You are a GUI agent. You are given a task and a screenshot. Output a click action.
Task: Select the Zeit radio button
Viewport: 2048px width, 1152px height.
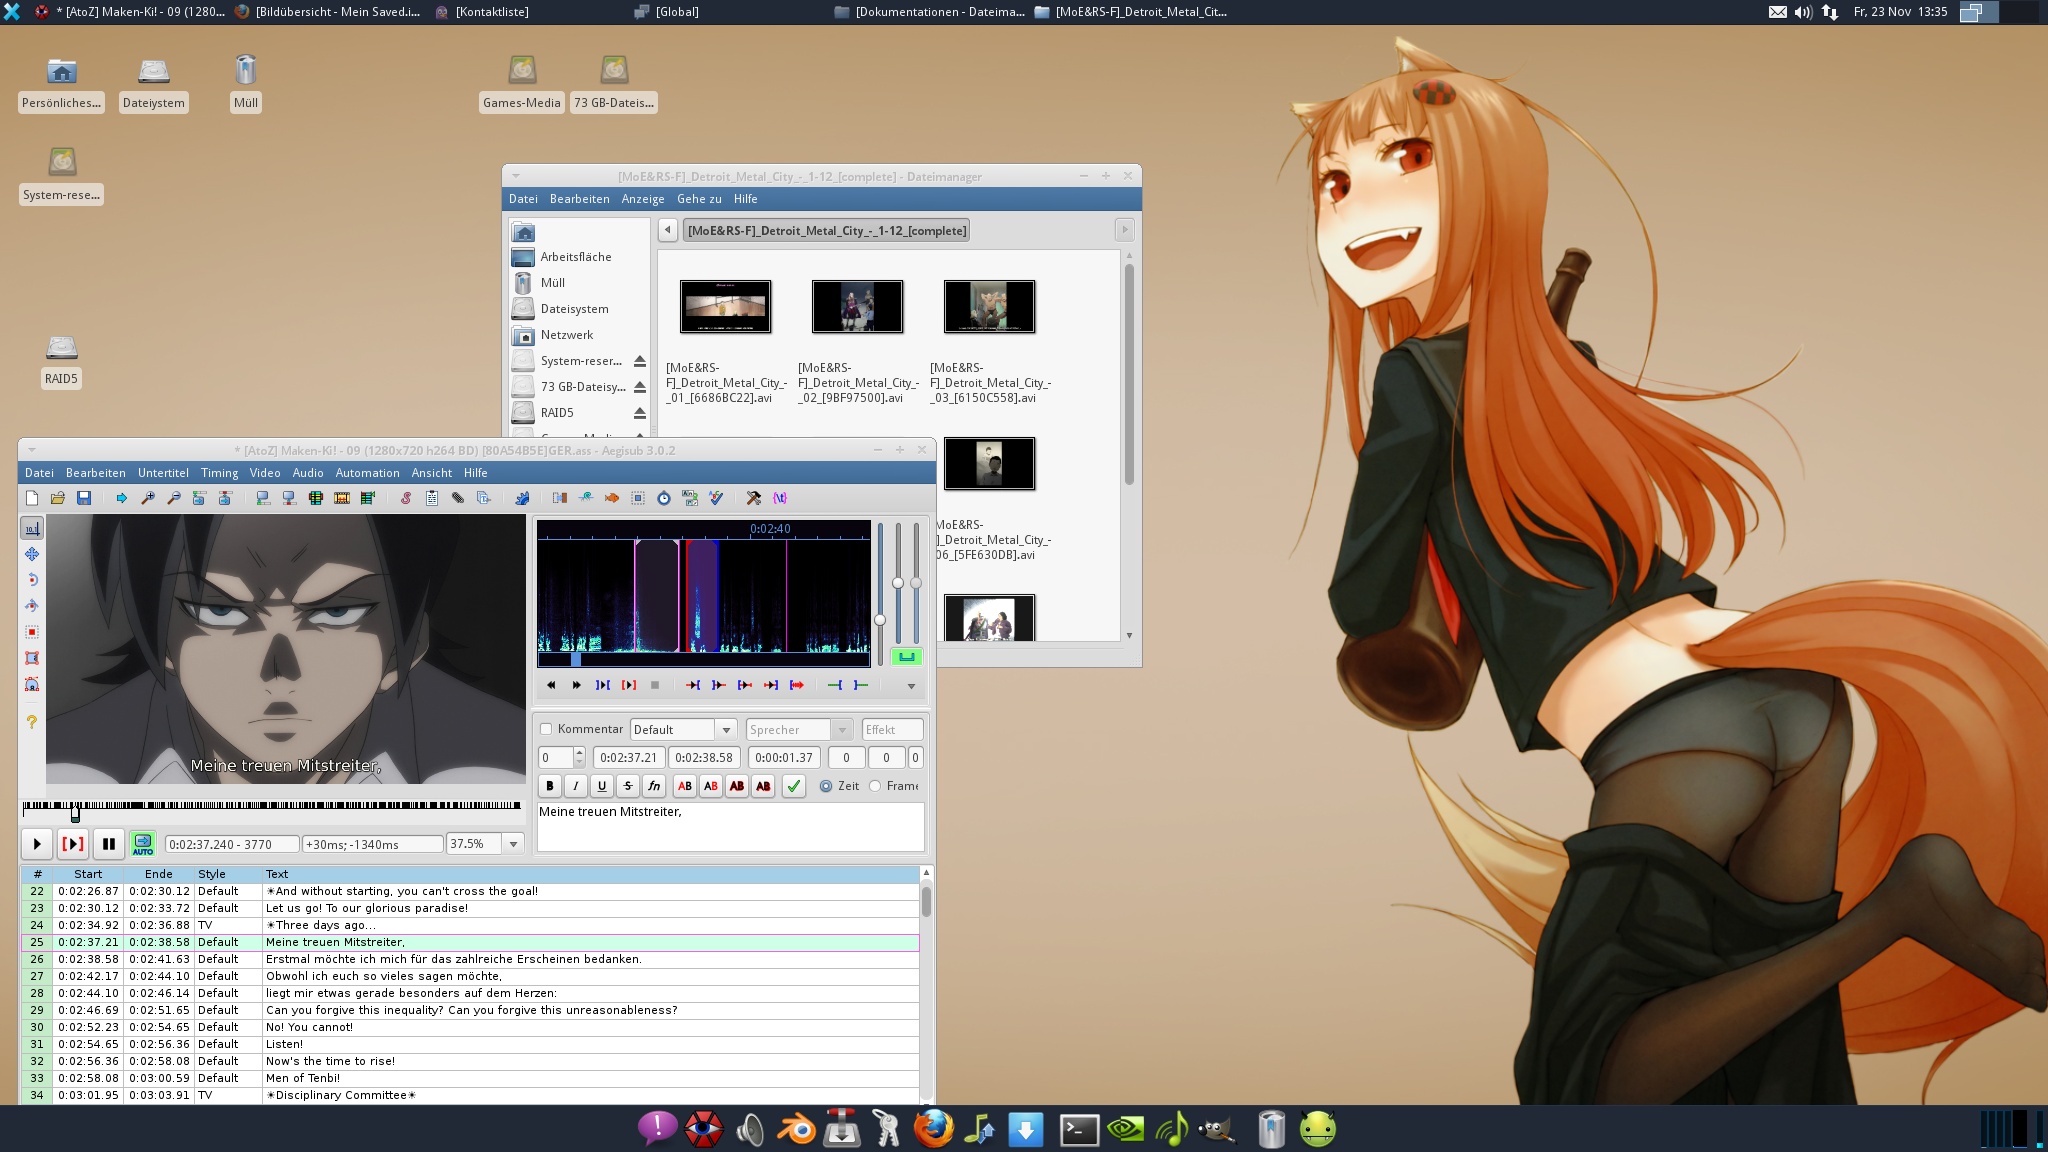tap(826, 786)
